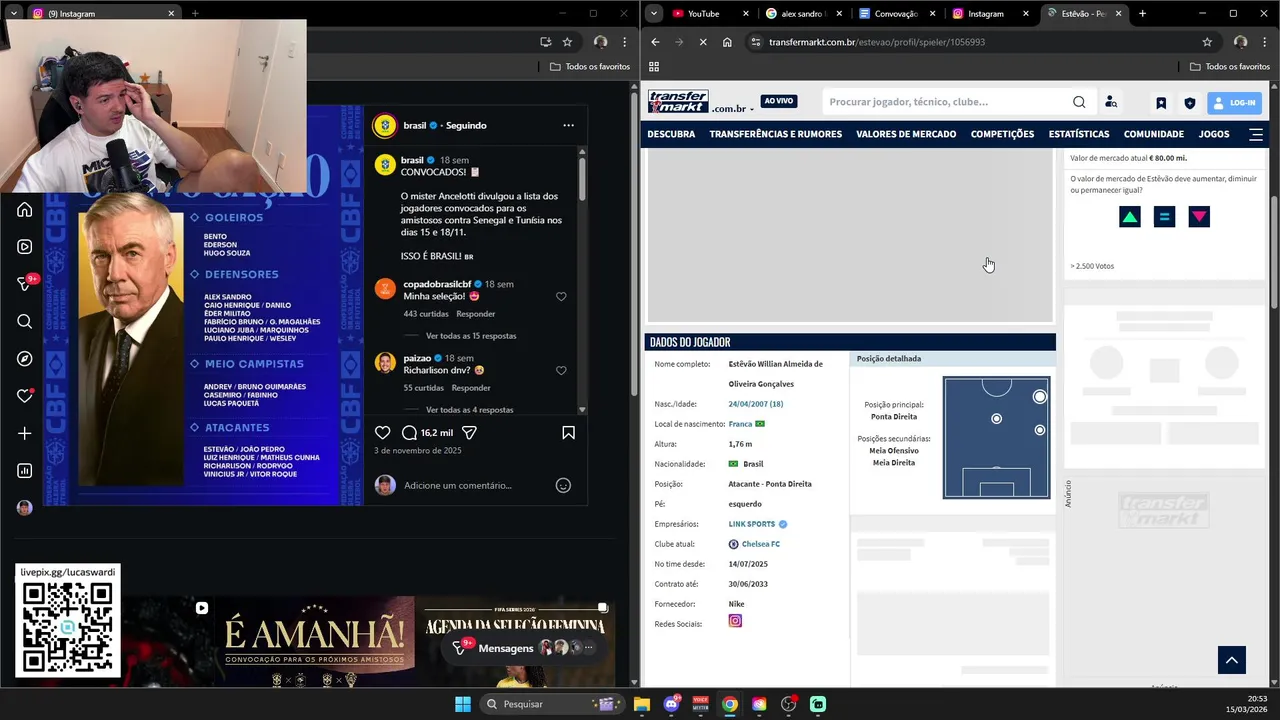Screen dimensions: 1280x720
Task: Open more options on the brasil post
Action: pyautogui.click(x=568, y=125)
